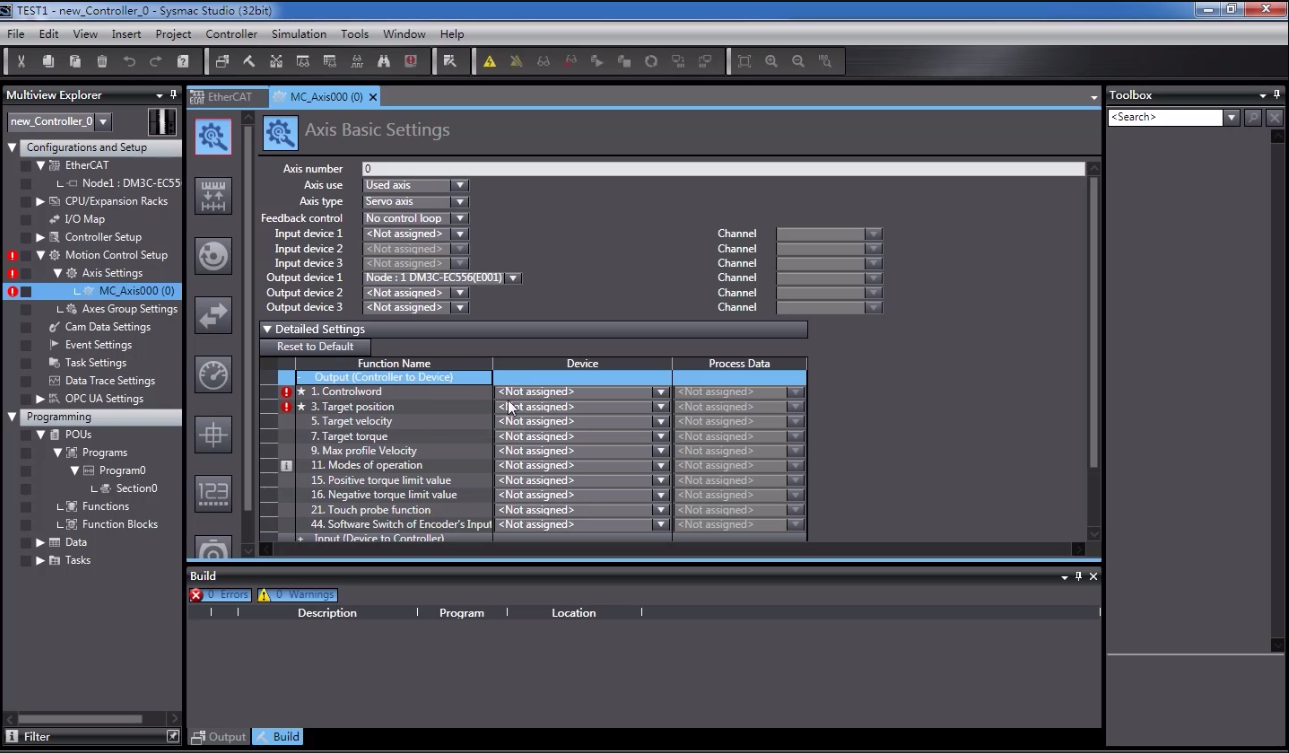1289x753 pixels.
Task: Click the Reset to Default button
Action: (x=315, y=347)
